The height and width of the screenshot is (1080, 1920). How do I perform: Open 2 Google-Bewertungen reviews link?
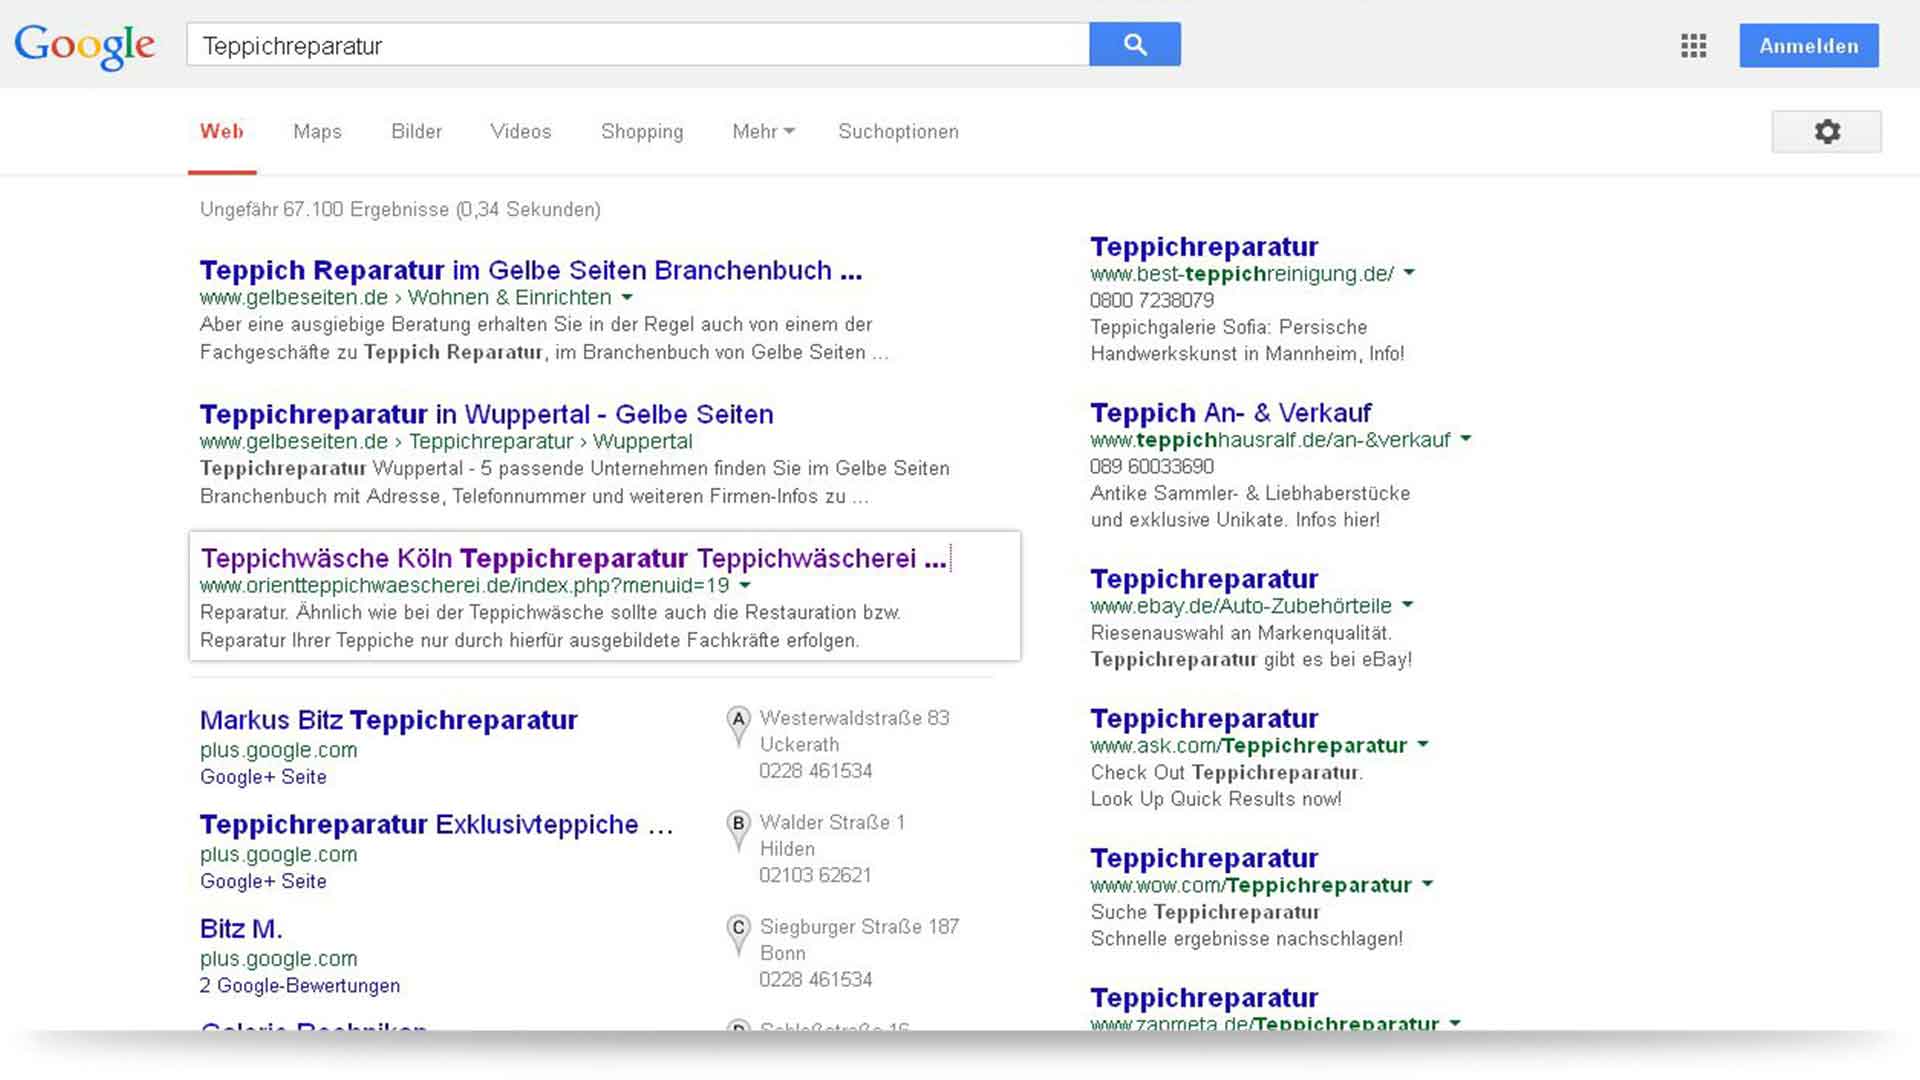[x=299, y=985]
